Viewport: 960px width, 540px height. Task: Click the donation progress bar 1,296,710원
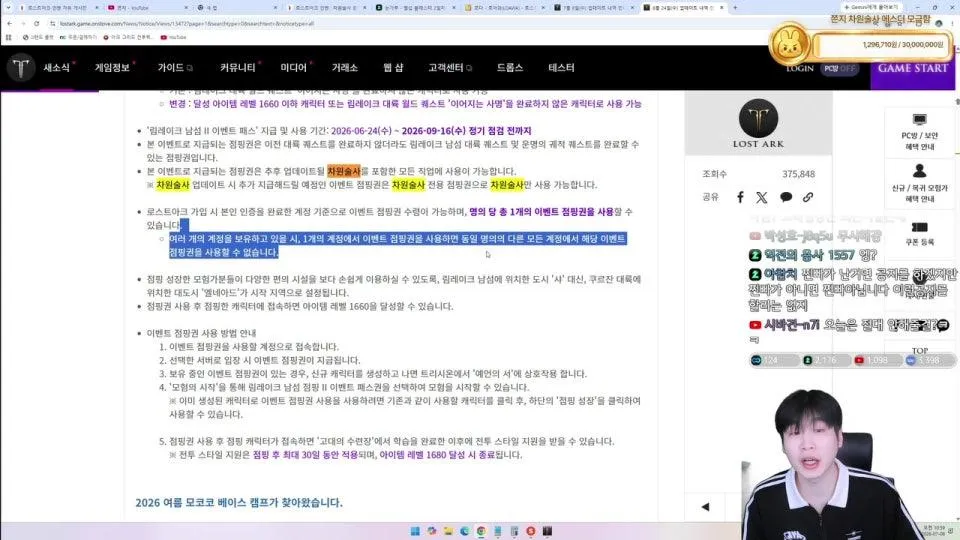882,45
